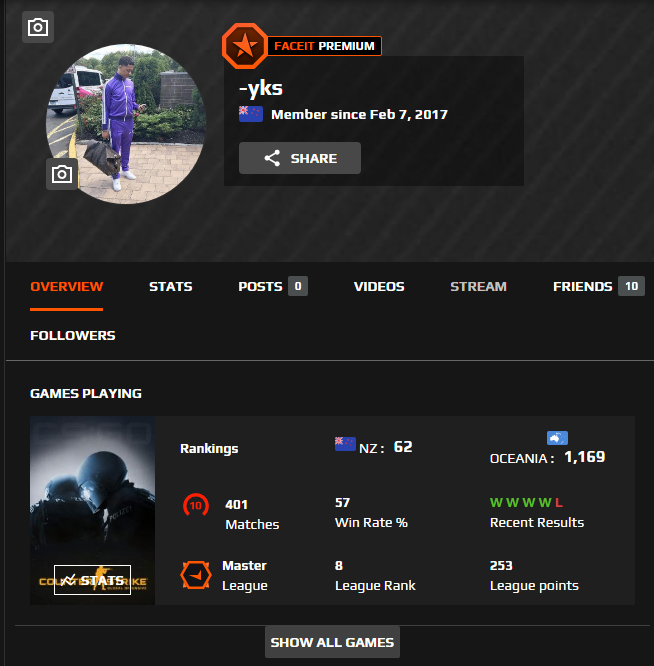Change cover photo via camera icon
This screenshot has width=654, height=666.
tap(38, 27)
